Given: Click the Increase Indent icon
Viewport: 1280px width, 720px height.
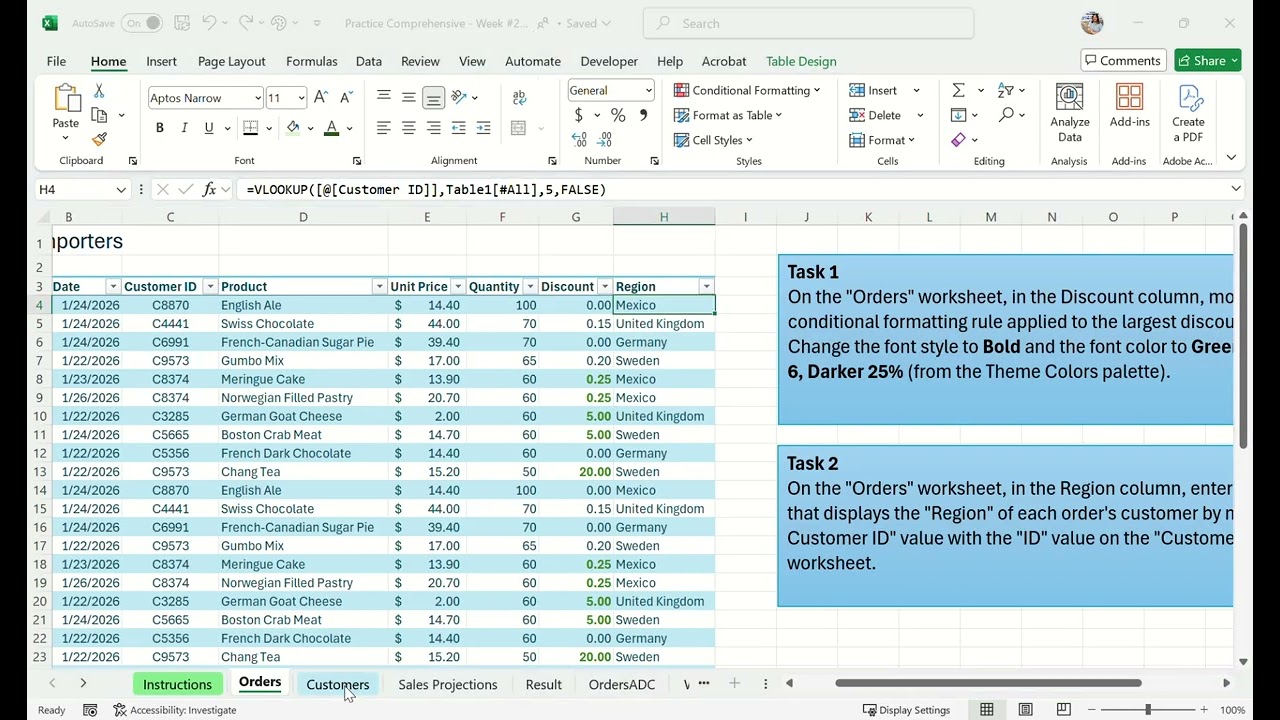Looking at the screenshot, I should (x=483, y=128).
